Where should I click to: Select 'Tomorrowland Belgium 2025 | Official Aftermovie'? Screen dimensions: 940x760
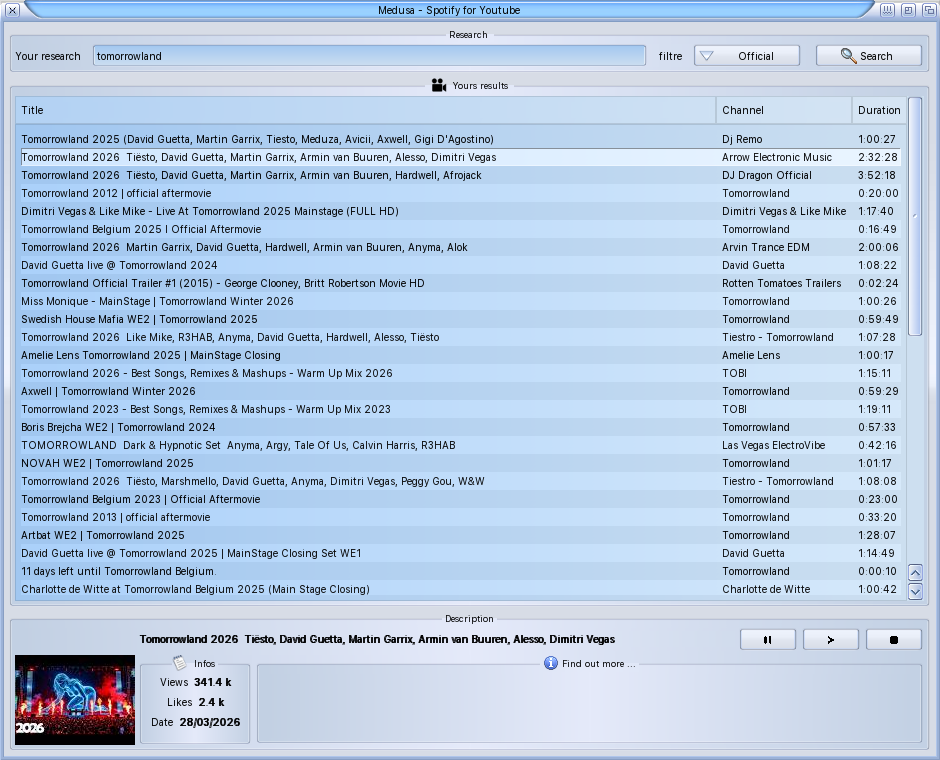pyautogui.click(x=460, y=229)
